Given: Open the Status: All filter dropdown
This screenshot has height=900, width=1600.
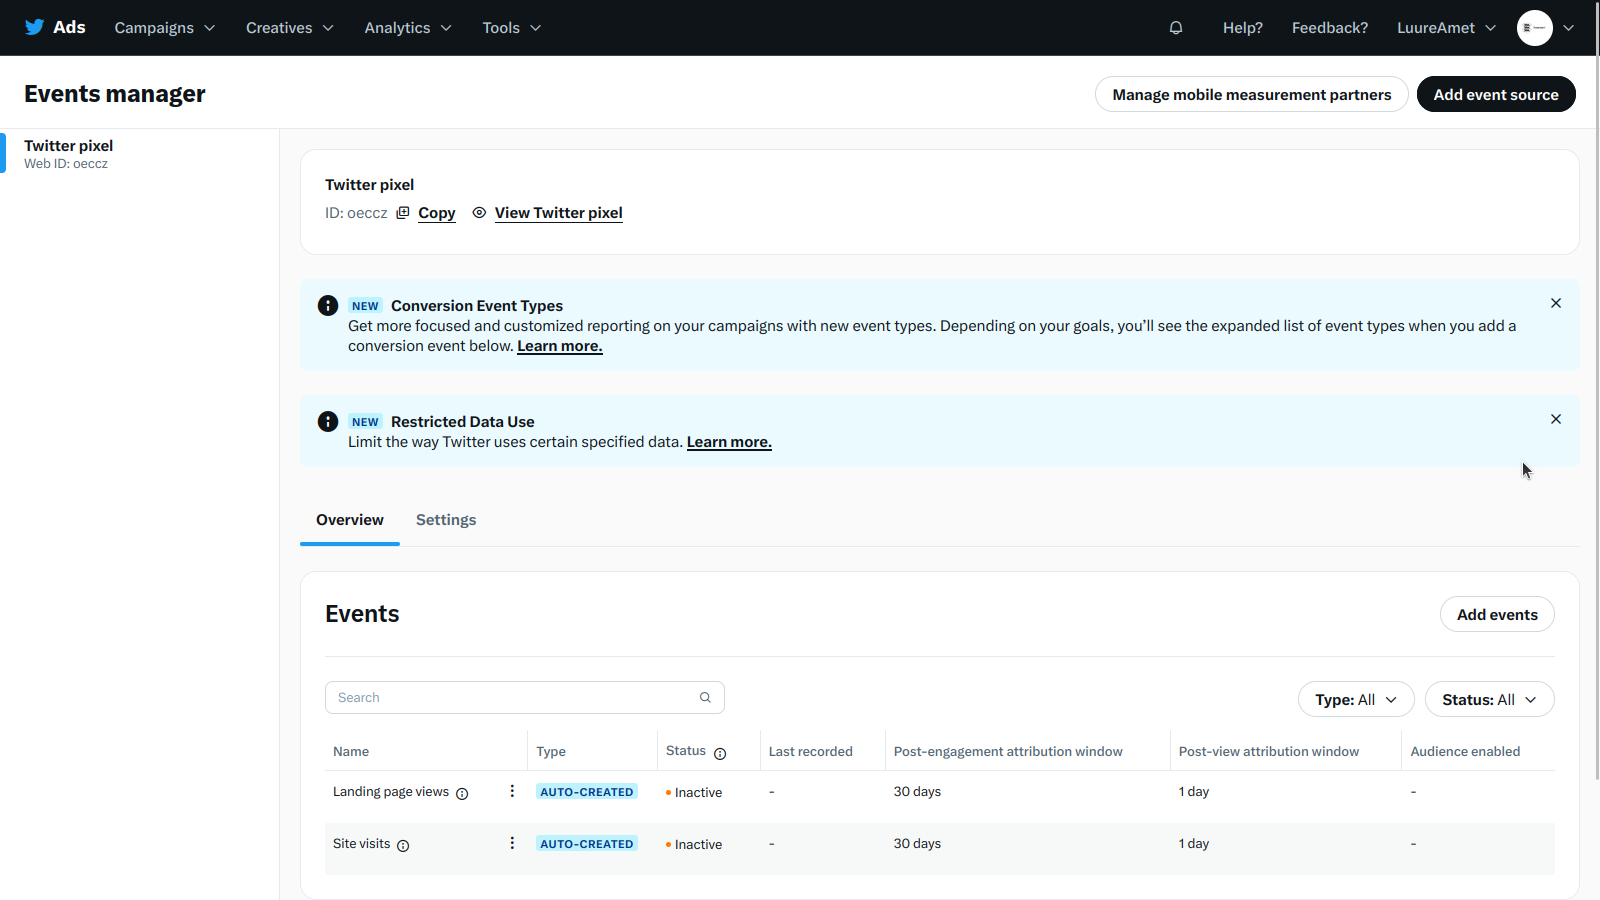Looking at the screenshot, I should 1488,700.
